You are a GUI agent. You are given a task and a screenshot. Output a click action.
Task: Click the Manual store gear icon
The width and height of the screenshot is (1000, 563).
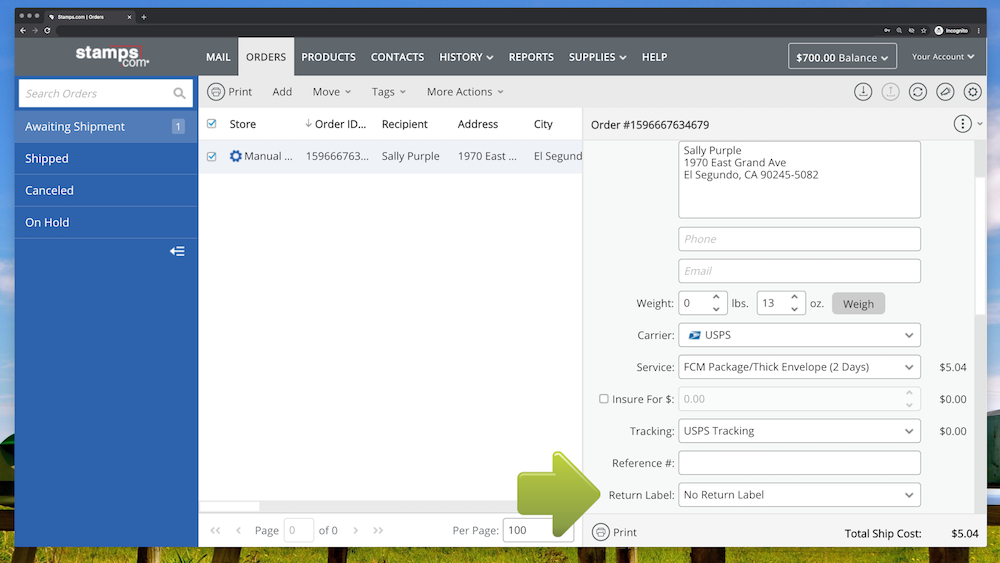[236, 156]
